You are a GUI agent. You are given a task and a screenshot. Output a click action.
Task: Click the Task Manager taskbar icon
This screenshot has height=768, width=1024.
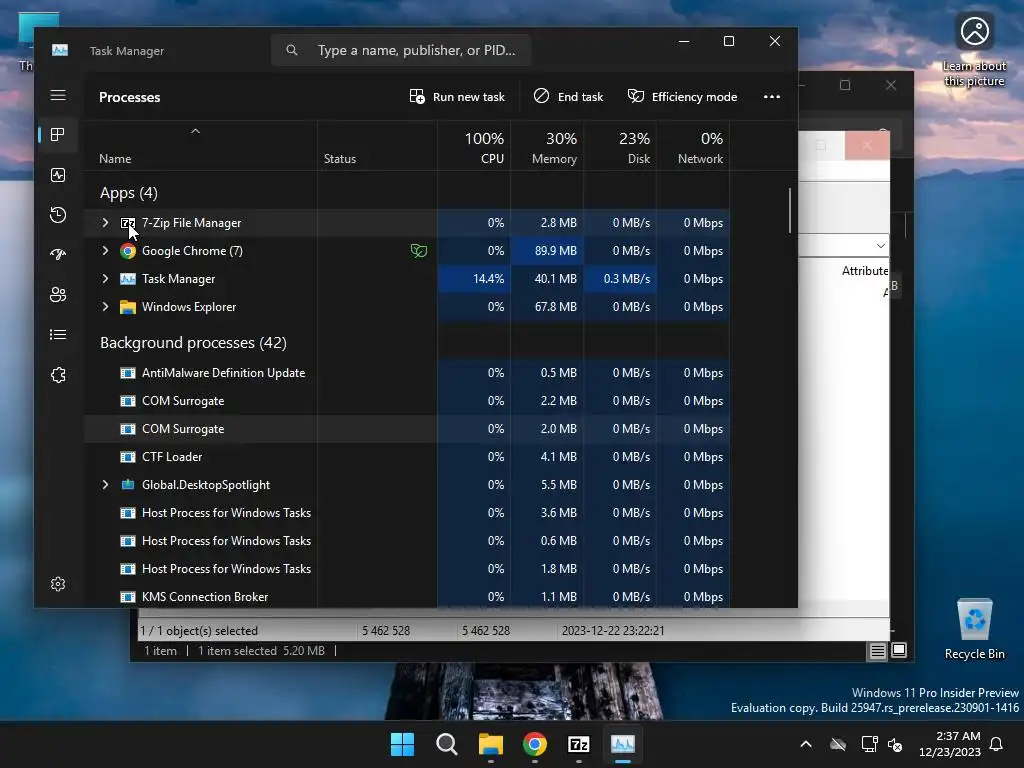click(622, 744)
